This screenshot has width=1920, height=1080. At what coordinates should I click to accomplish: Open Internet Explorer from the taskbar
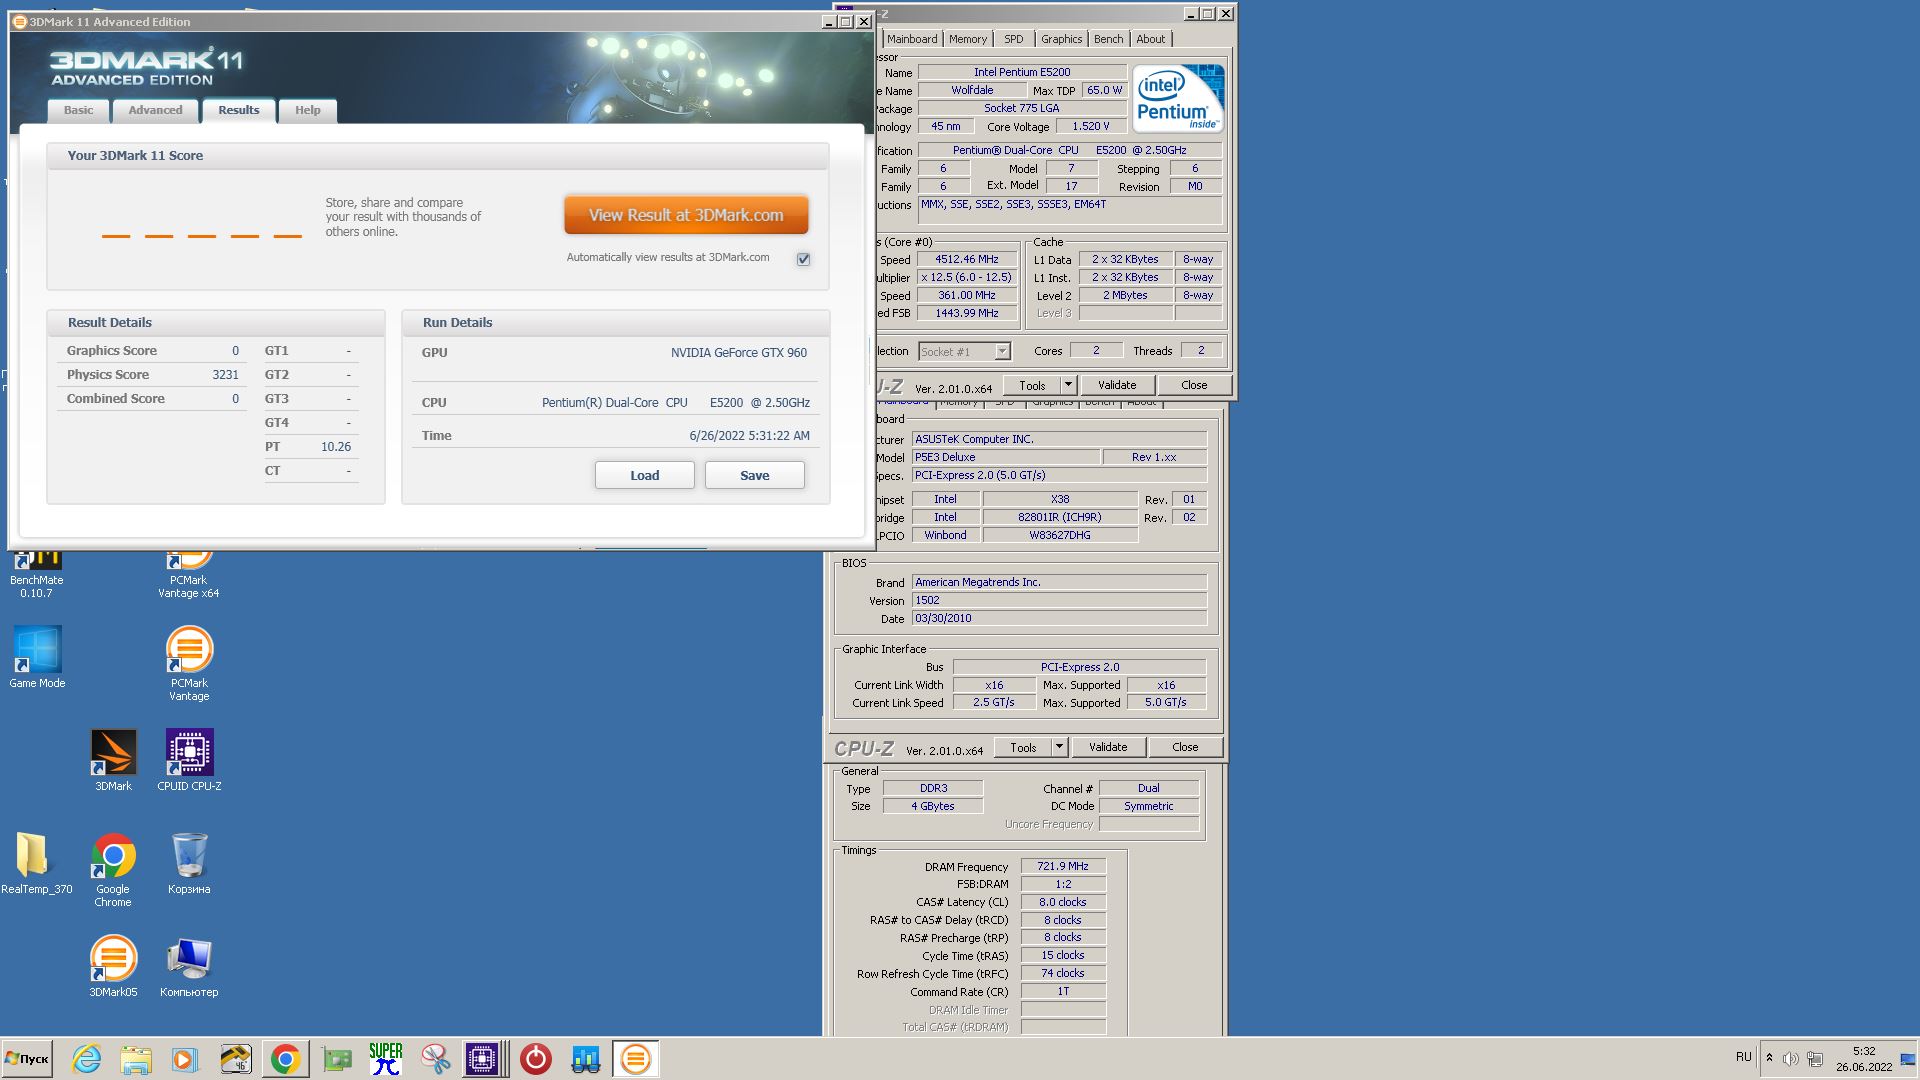(87, 1059)
